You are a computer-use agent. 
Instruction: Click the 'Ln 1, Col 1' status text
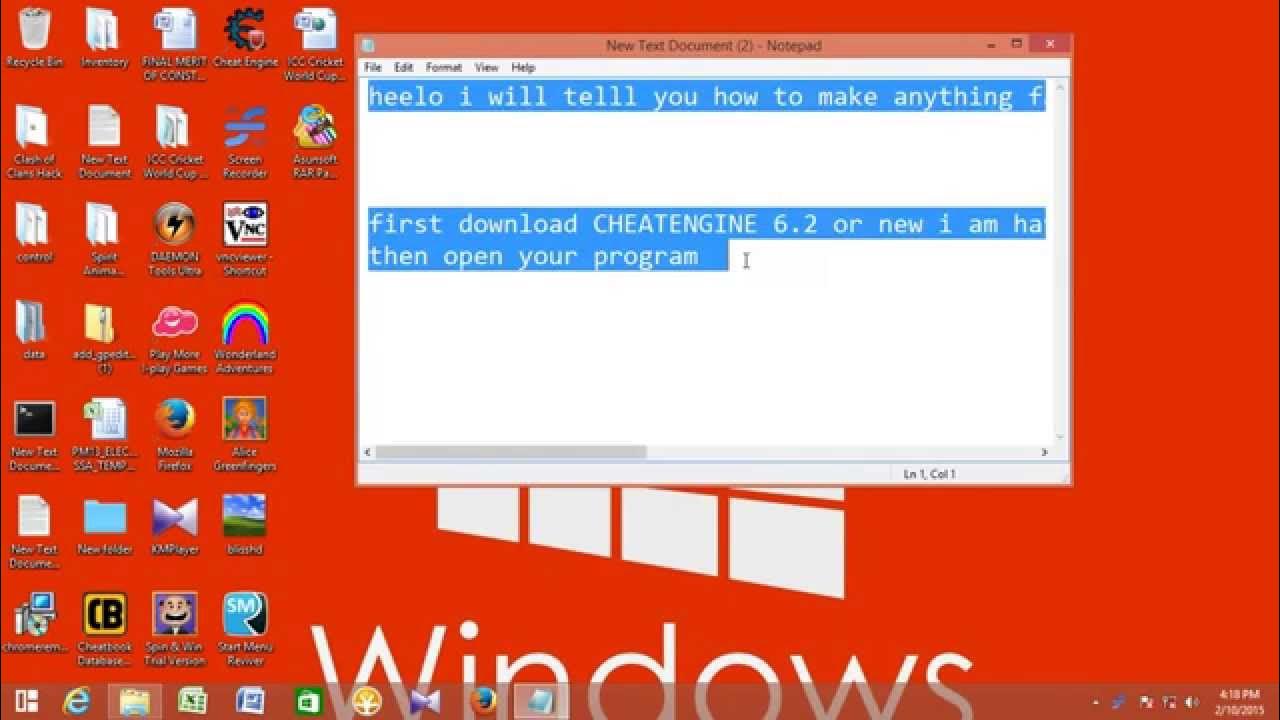click(x=930, y=474)
